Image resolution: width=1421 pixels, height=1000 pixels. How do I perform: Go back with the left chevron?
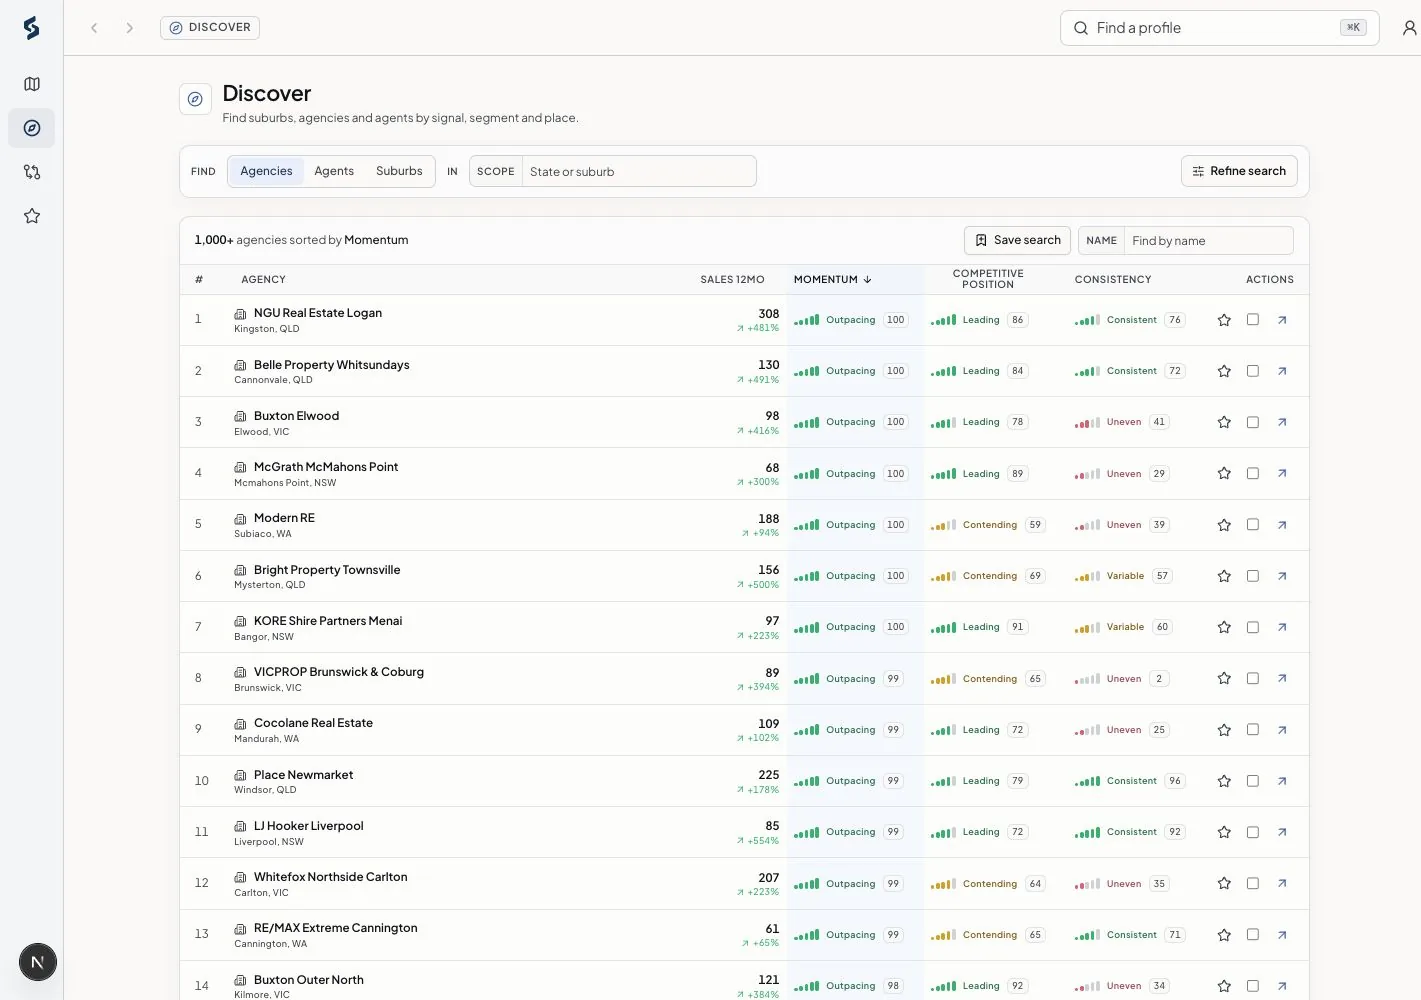click(94, 28)
